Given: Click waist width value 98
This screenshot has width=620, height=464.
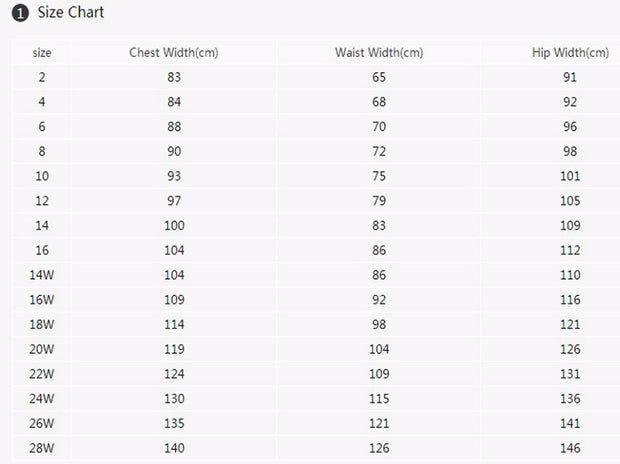Looking at the screenshot, I should pos(379,324).
